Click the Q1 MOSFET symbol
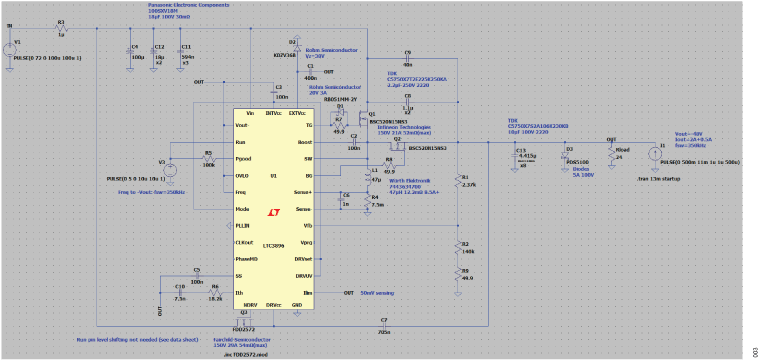 tap(363, 117)
